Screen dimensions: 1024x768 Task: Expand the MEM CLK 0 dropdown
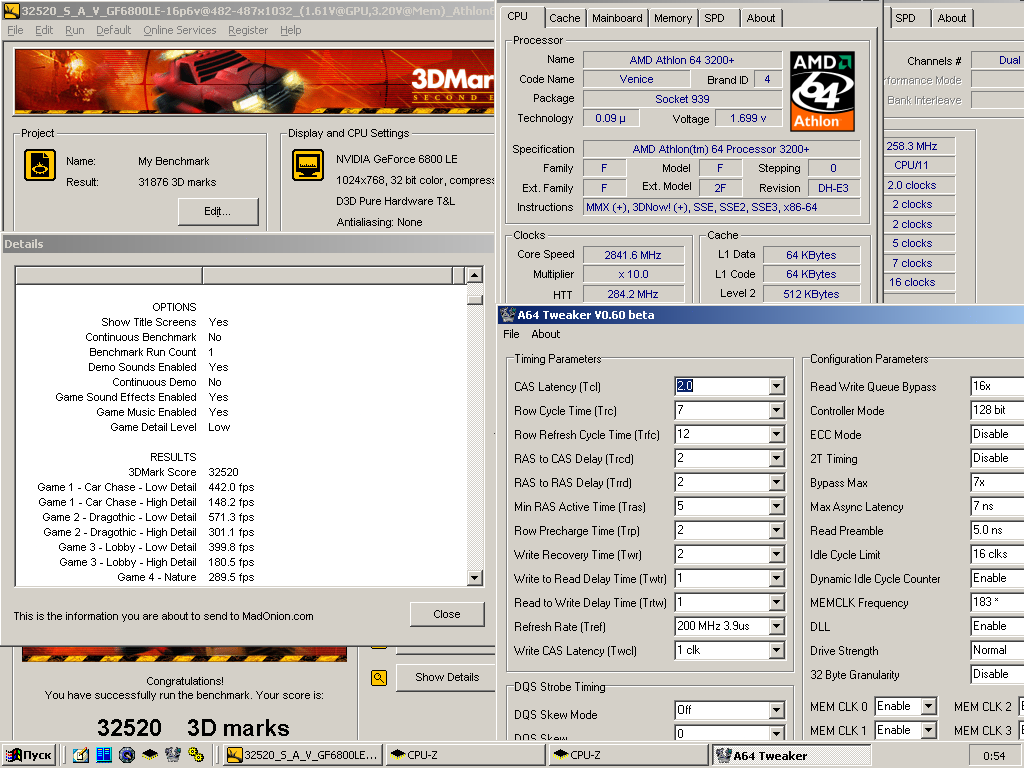(928, 707)
